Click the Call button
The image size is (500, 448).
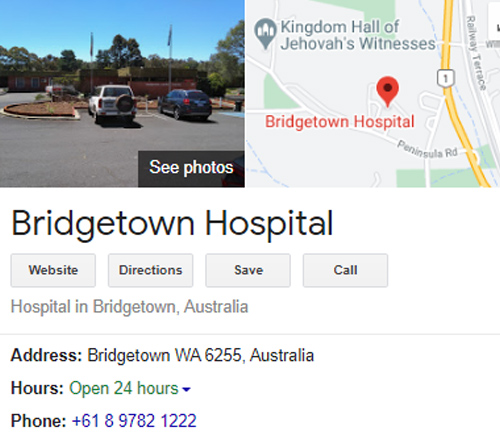[345, 270]
